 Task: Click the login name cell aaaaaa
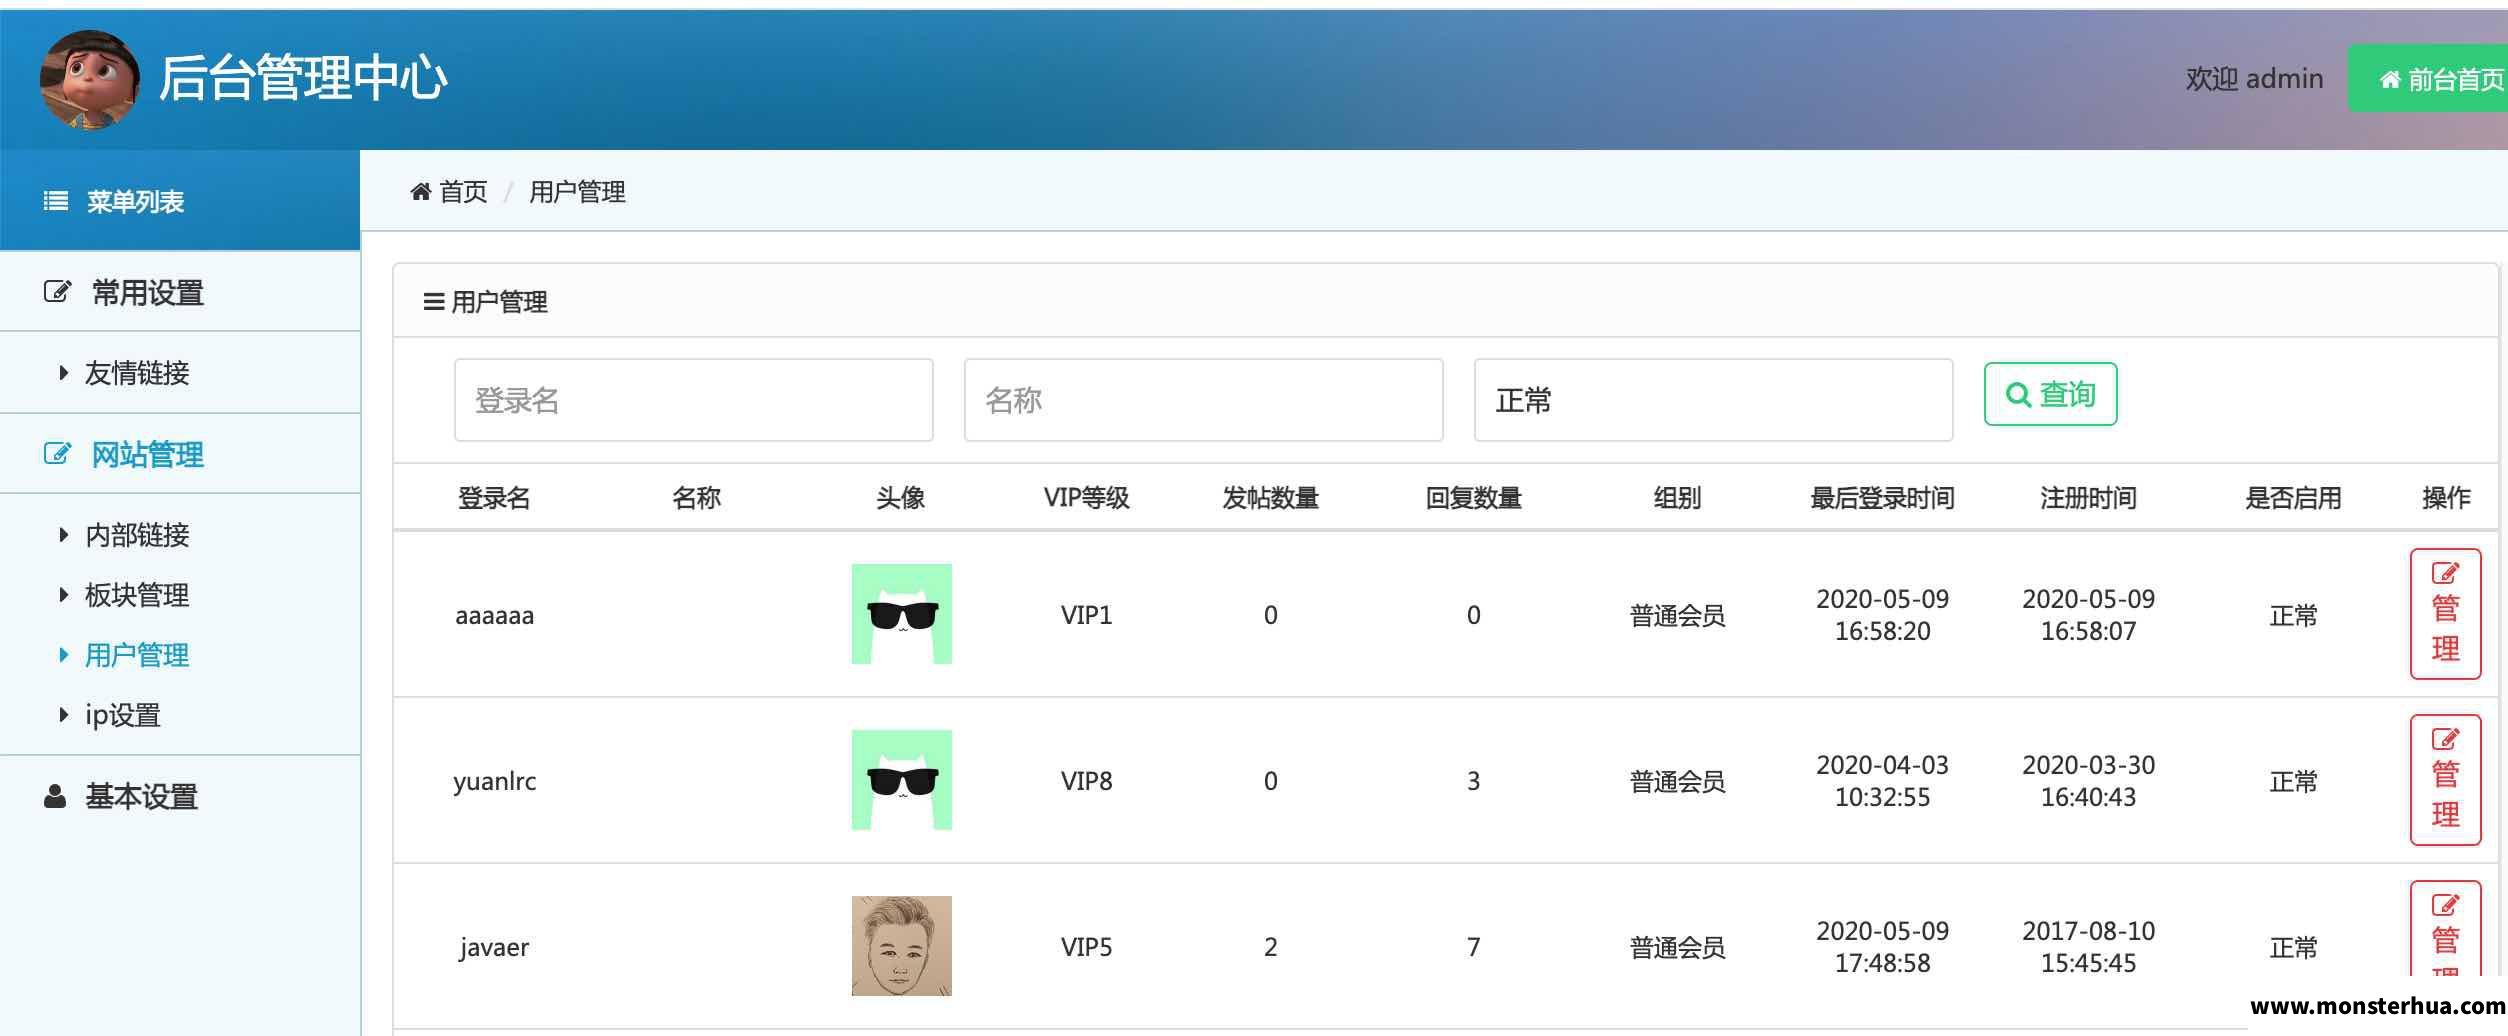tap(494, 615)
